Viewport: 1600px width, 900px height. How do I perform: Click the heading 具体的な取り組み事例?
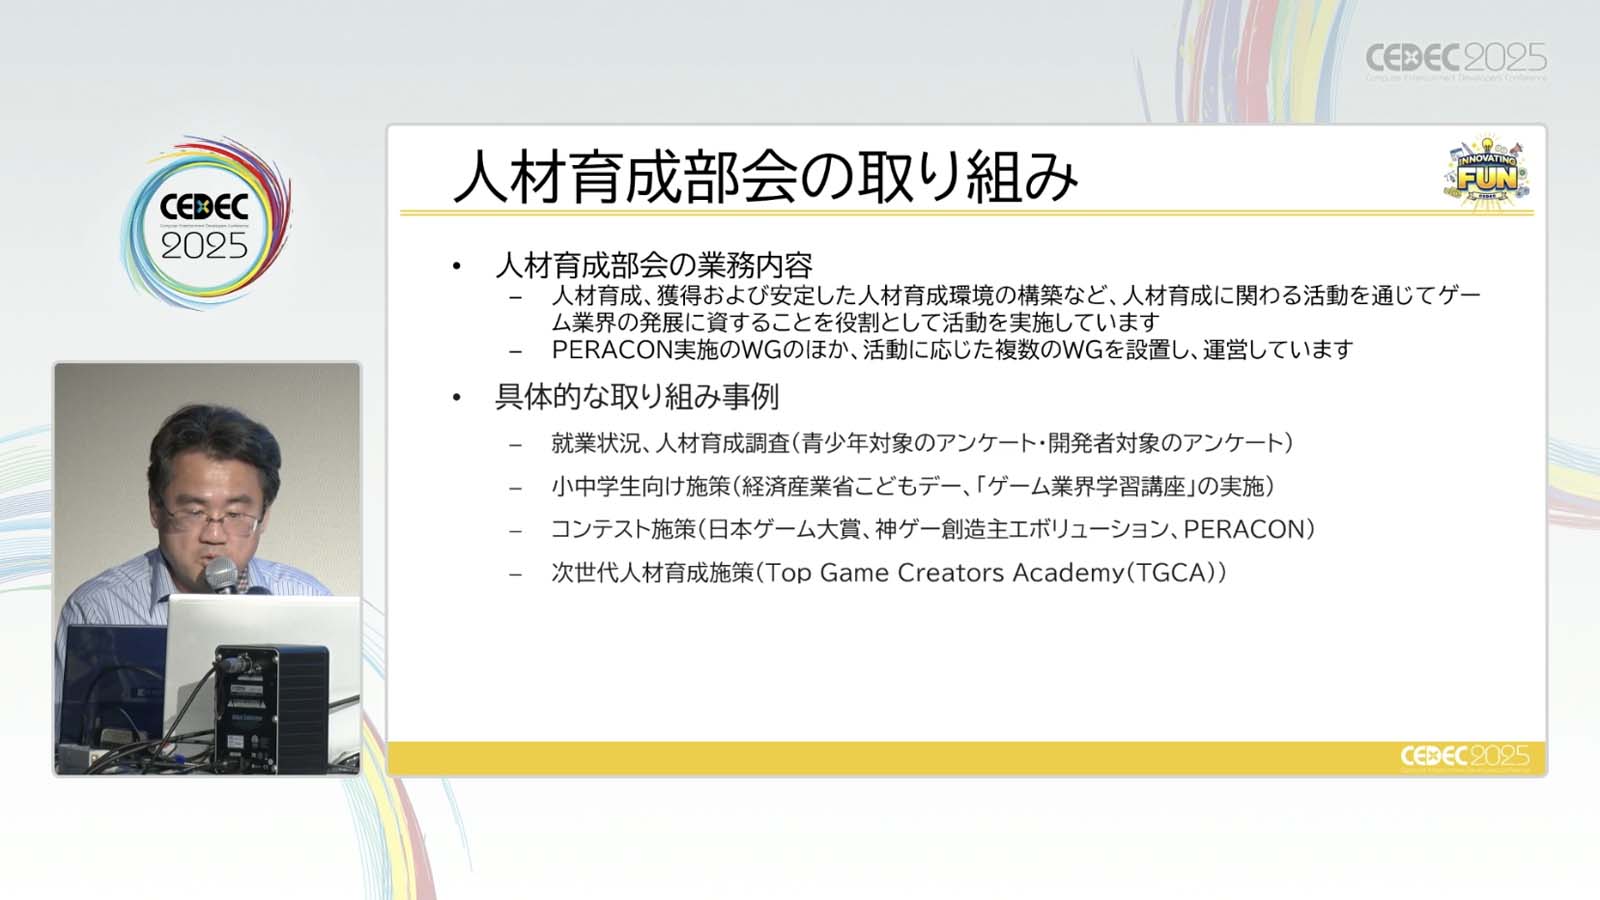pyautogui.click(x=636, y=397)
